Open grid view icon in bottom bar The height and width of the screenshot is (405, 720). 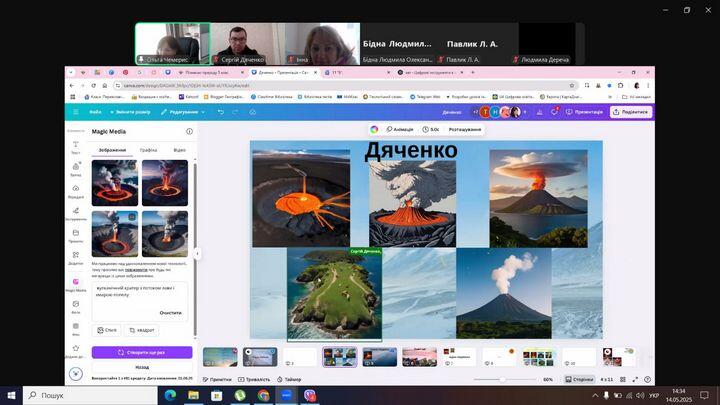(623, 379)
